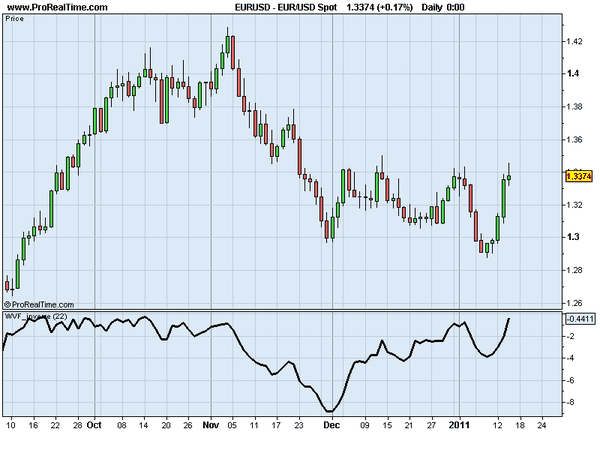
Task: Click the -2 indicator axis label
Action: click(x=571, y=336)
